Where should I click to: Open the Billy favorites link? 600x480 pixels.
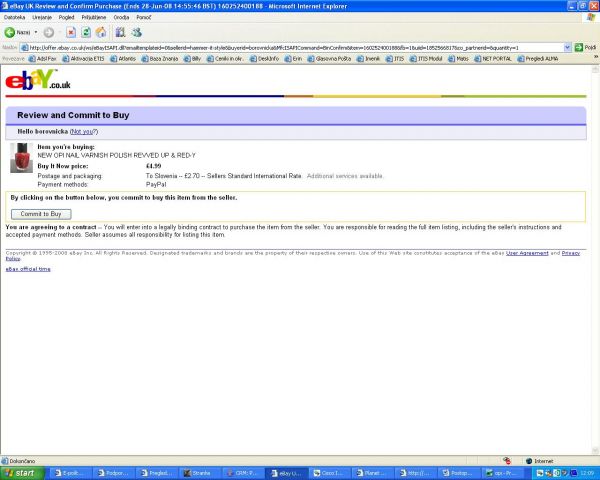[x=192, y=59]
